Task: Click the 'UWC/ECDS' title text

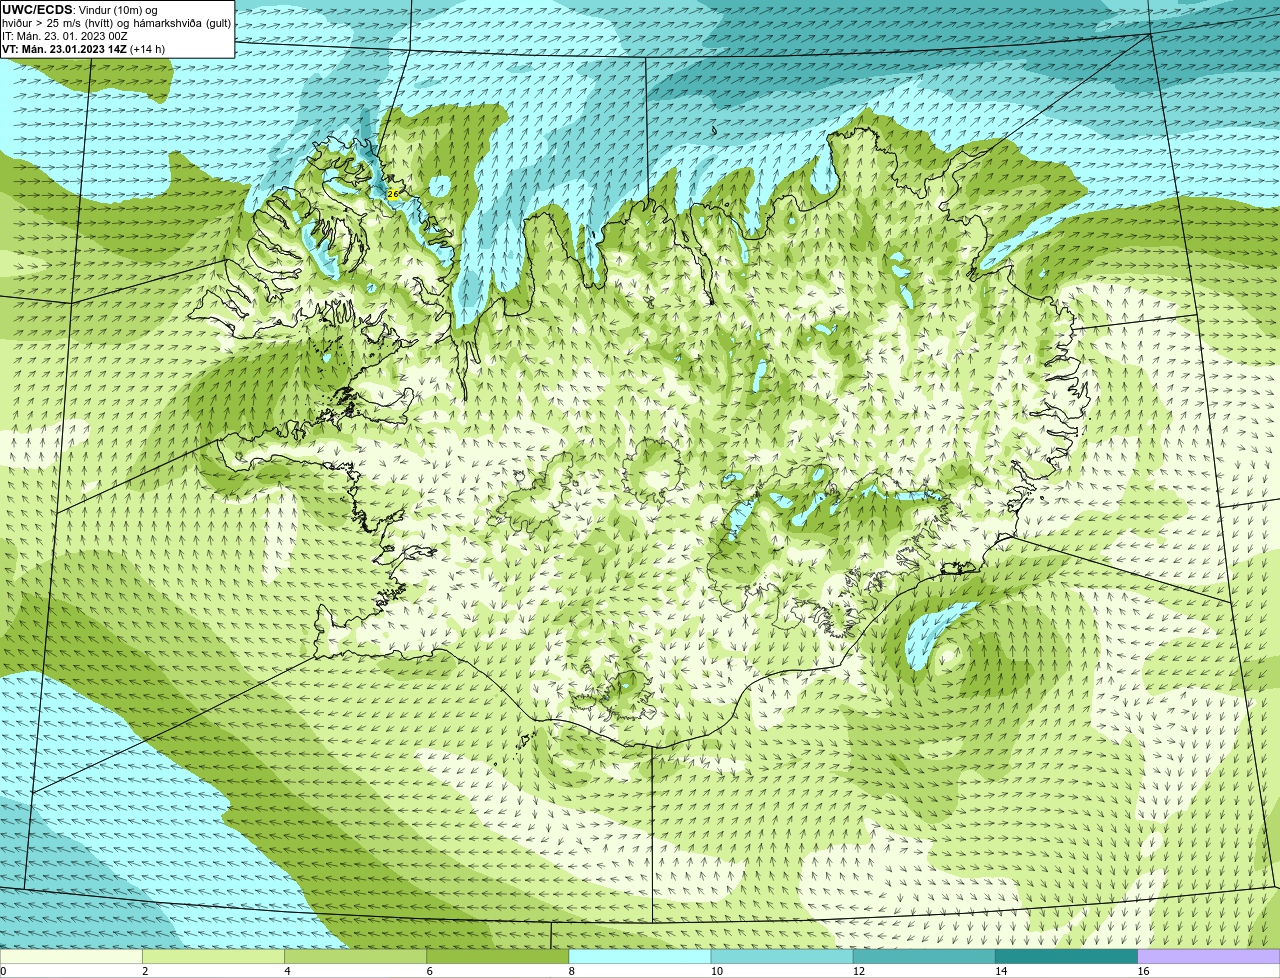Action: pos(37,10)
